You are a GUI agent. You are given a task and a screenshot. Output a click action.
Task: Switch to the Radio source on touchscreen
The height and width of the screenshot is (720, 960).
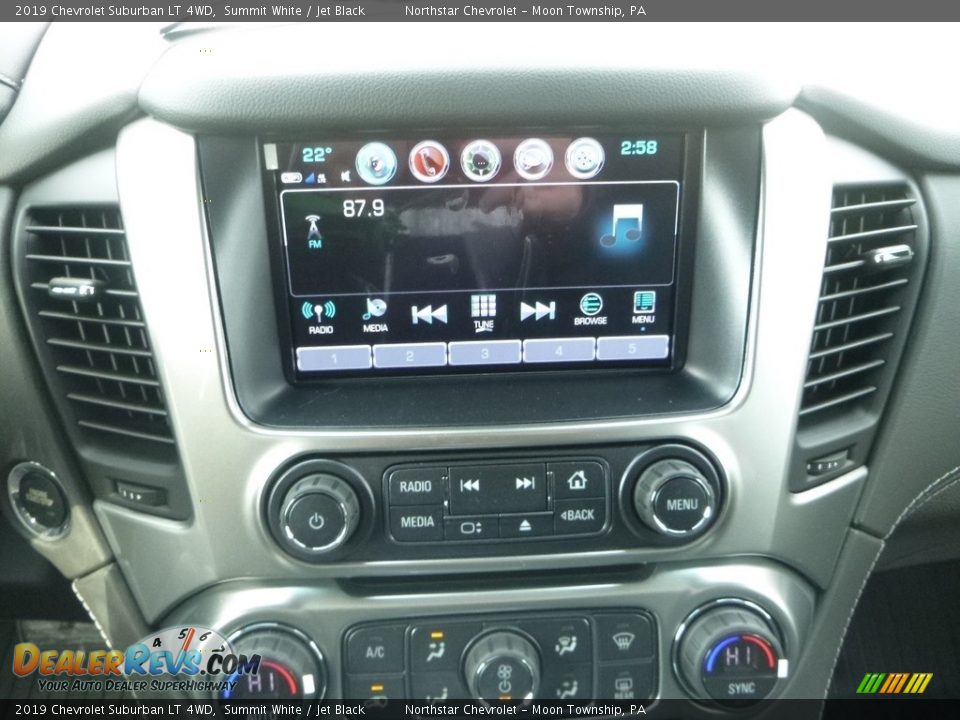click(x=318, y=310)
